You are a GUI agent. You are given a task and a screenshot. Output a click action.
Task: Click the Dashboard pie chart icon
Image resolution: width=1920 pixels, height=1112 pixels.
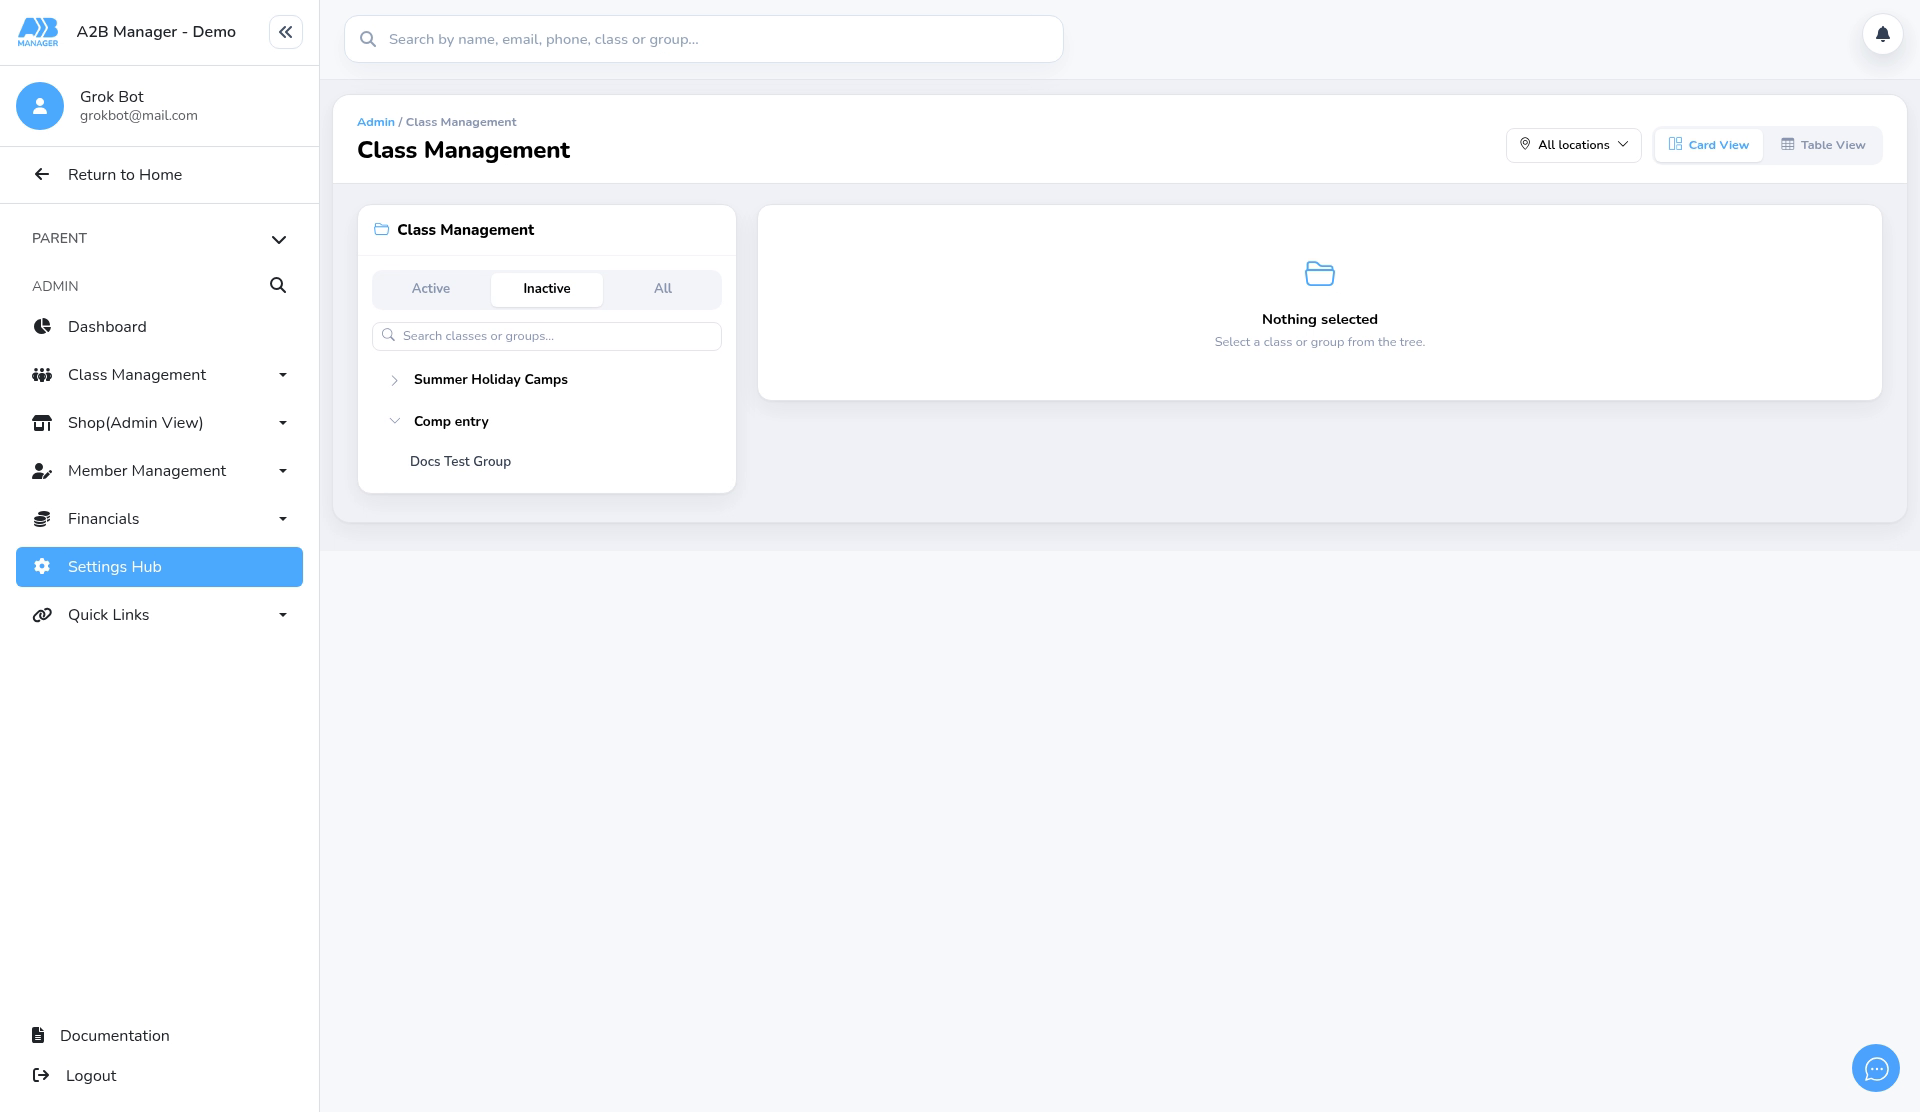tap(42, 327)
